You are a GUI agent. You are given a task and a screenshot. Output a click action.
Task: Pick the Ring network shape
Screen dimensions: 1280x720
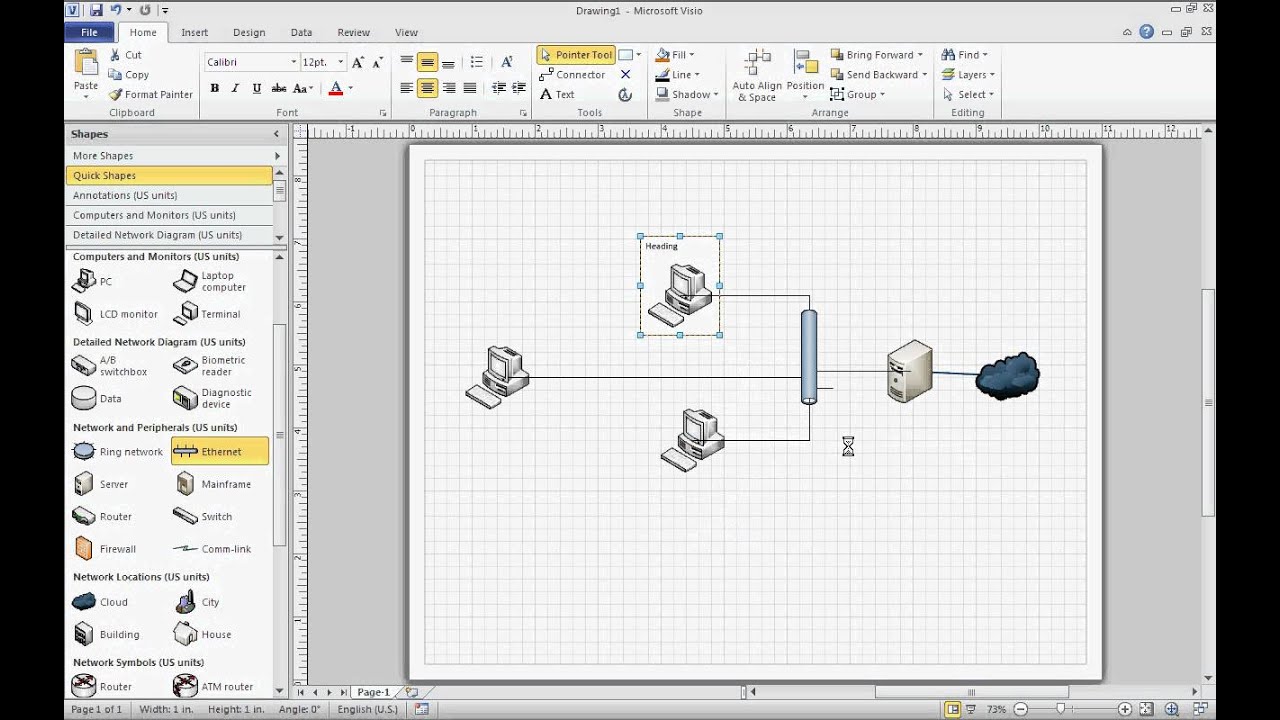pos(118,451)
